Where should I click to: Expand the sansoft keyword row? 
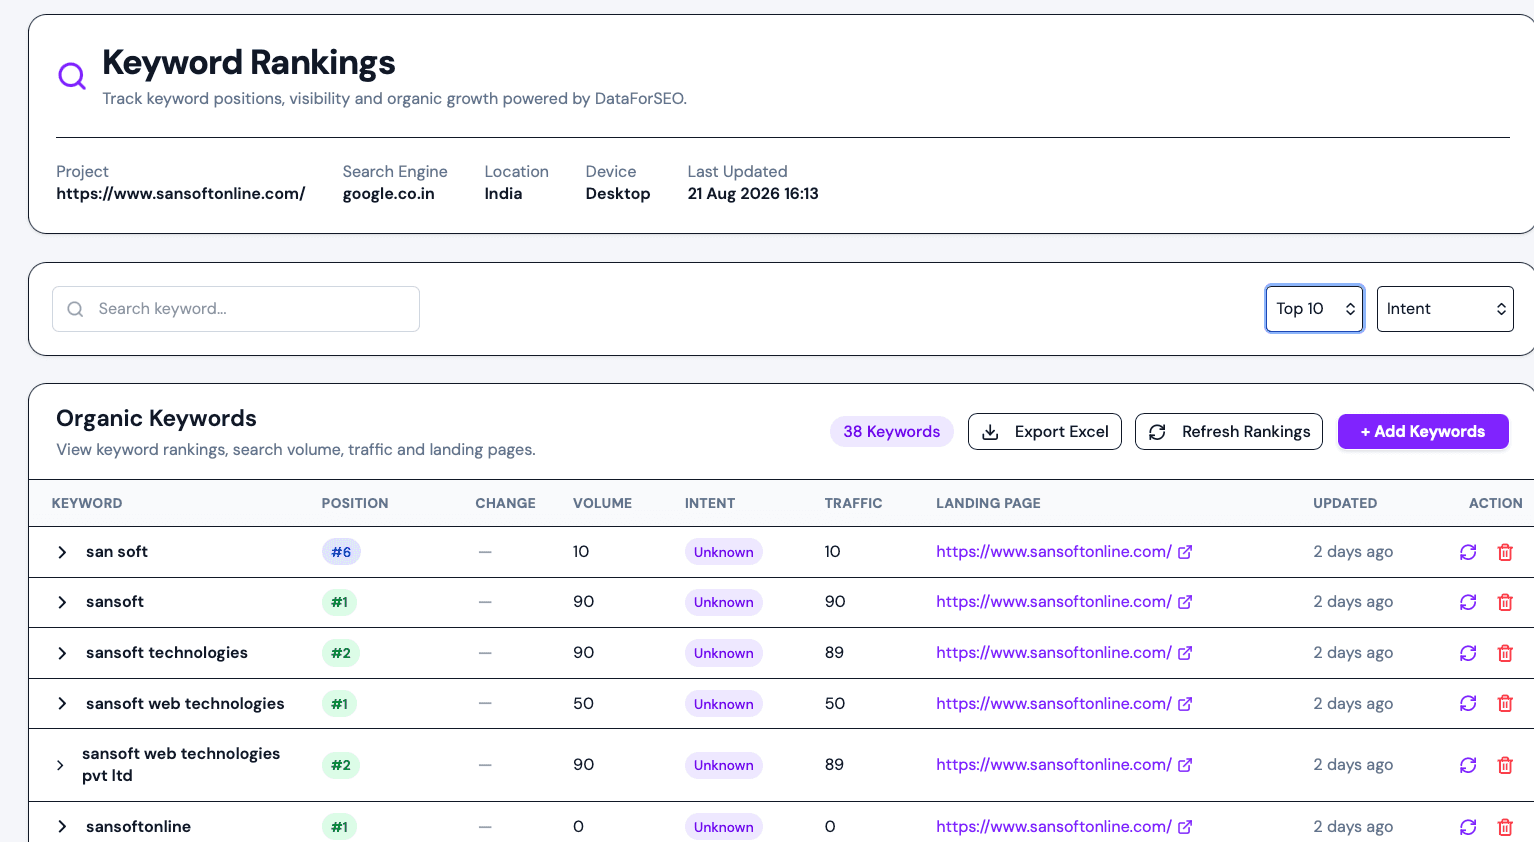coord(62,602)
